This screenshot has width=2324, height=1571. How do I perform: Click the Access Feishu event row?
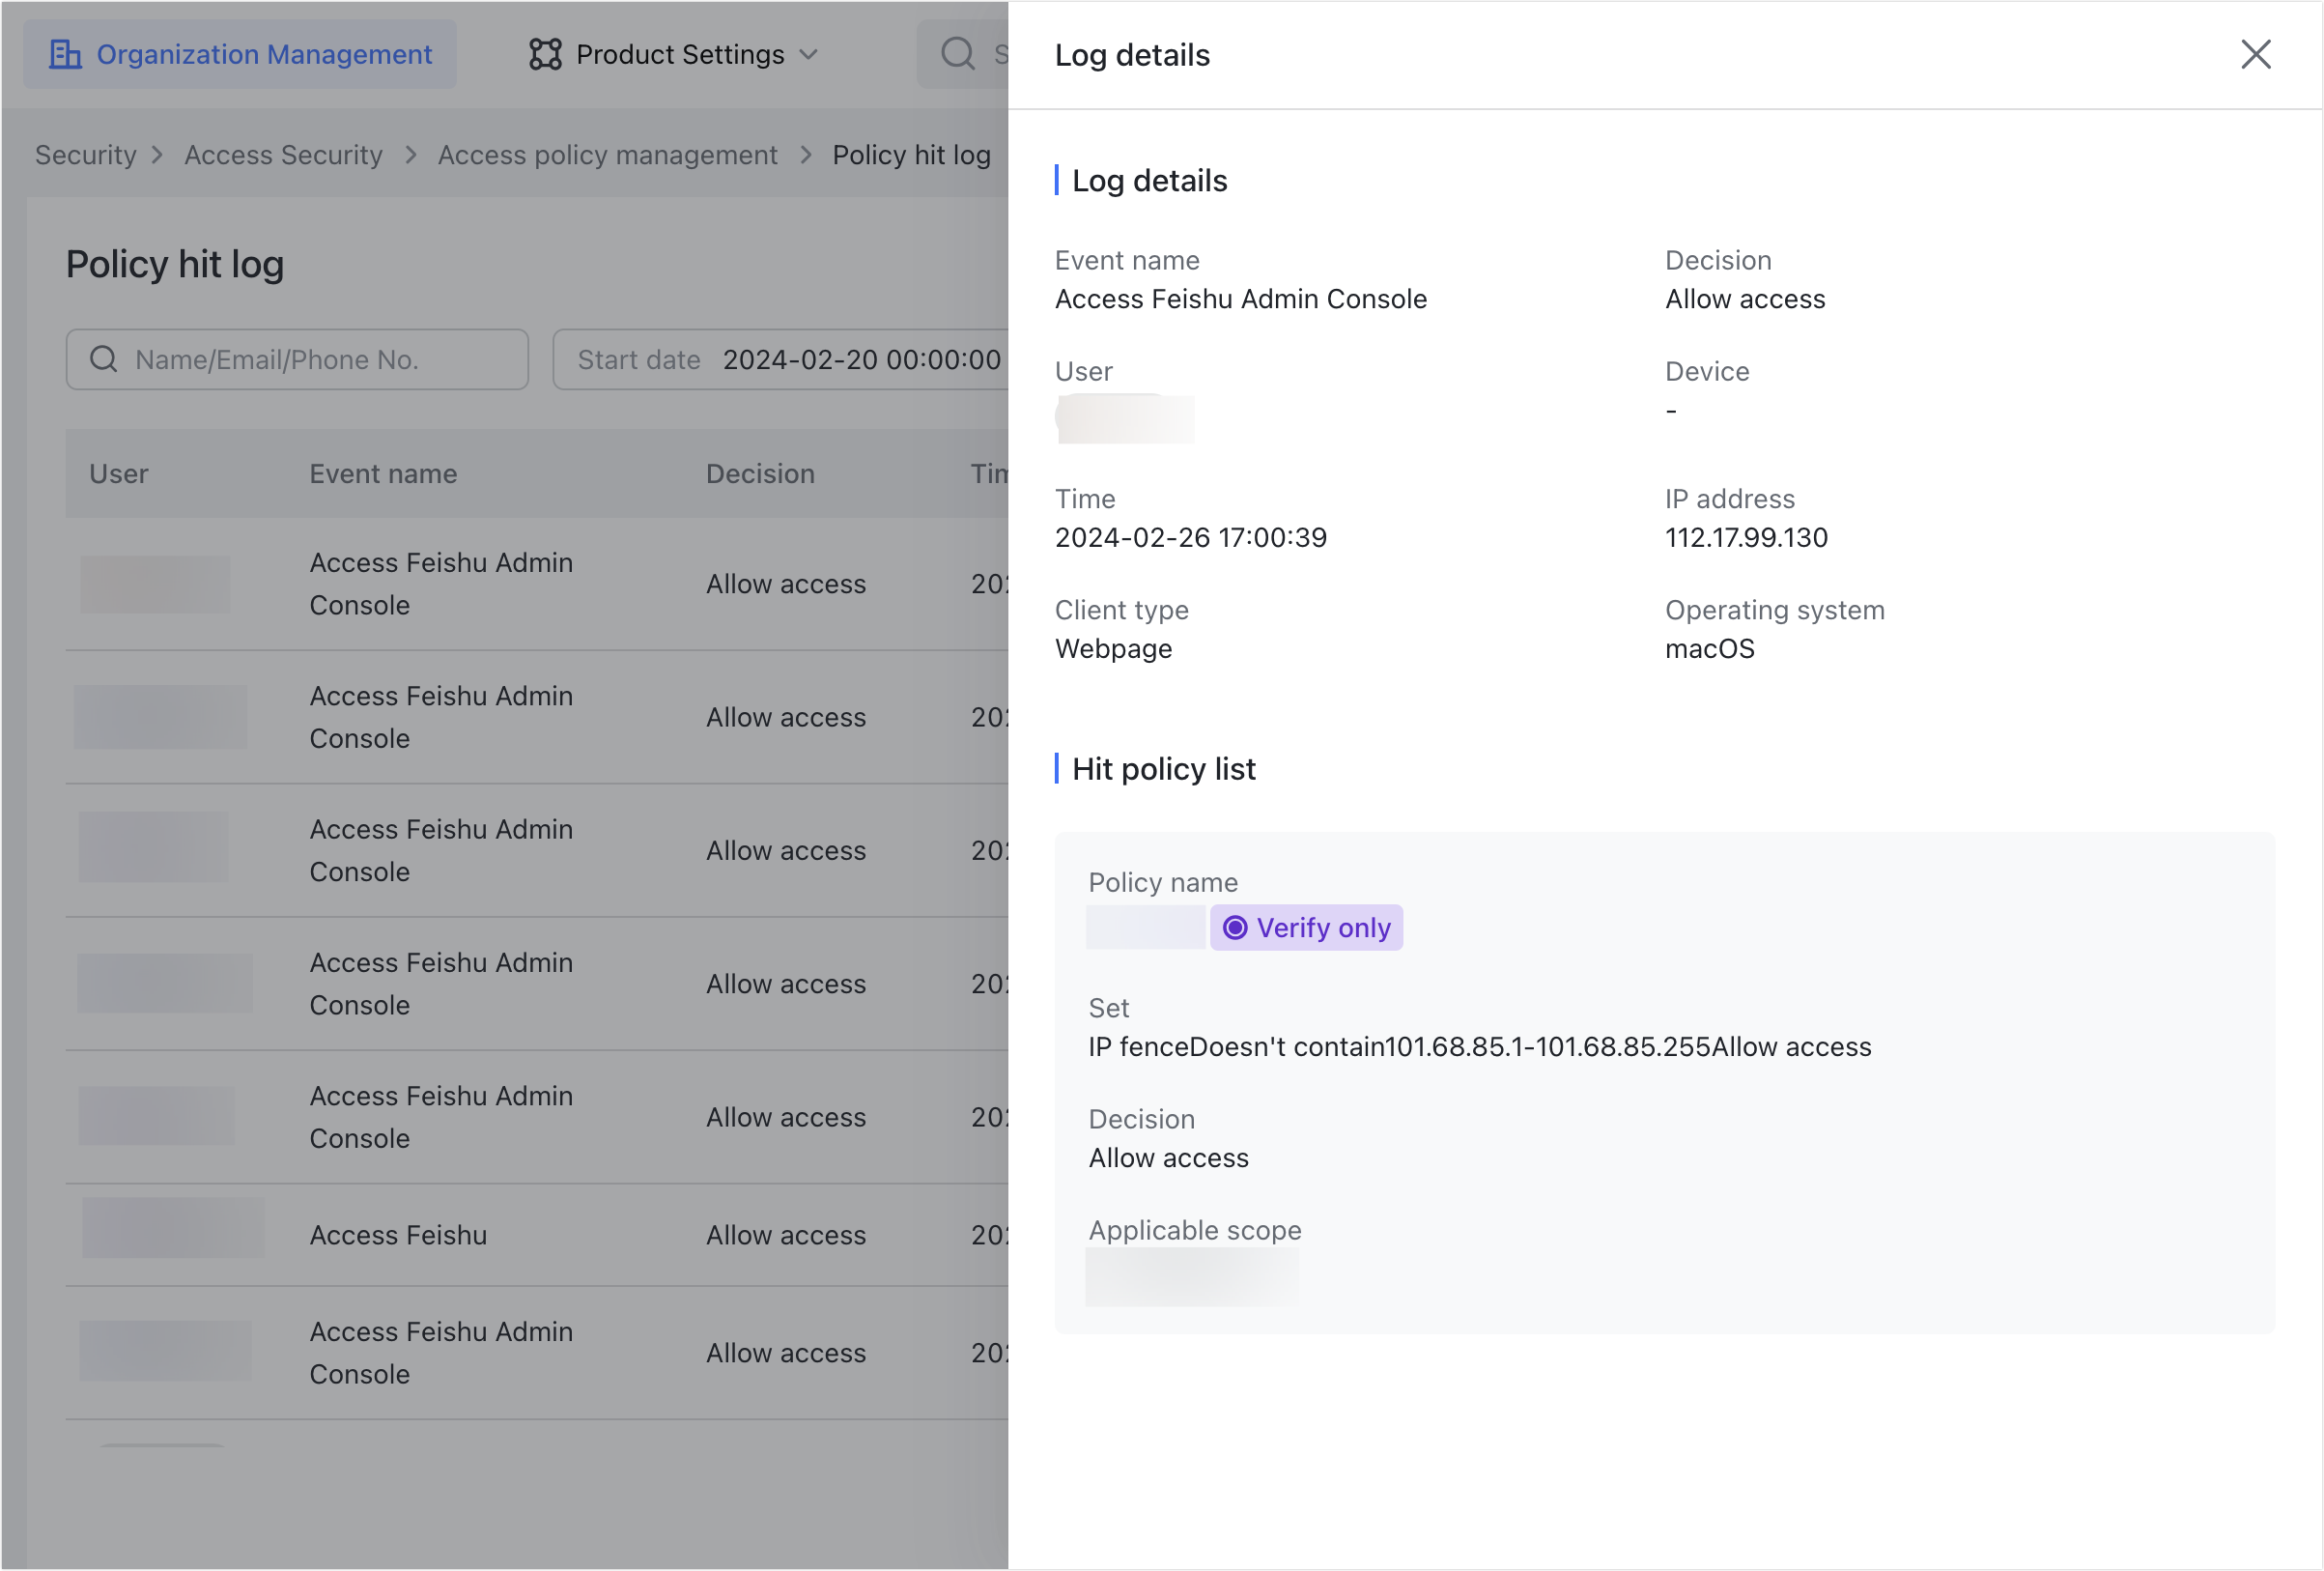pyautogui.click(x=396, y=1235)
